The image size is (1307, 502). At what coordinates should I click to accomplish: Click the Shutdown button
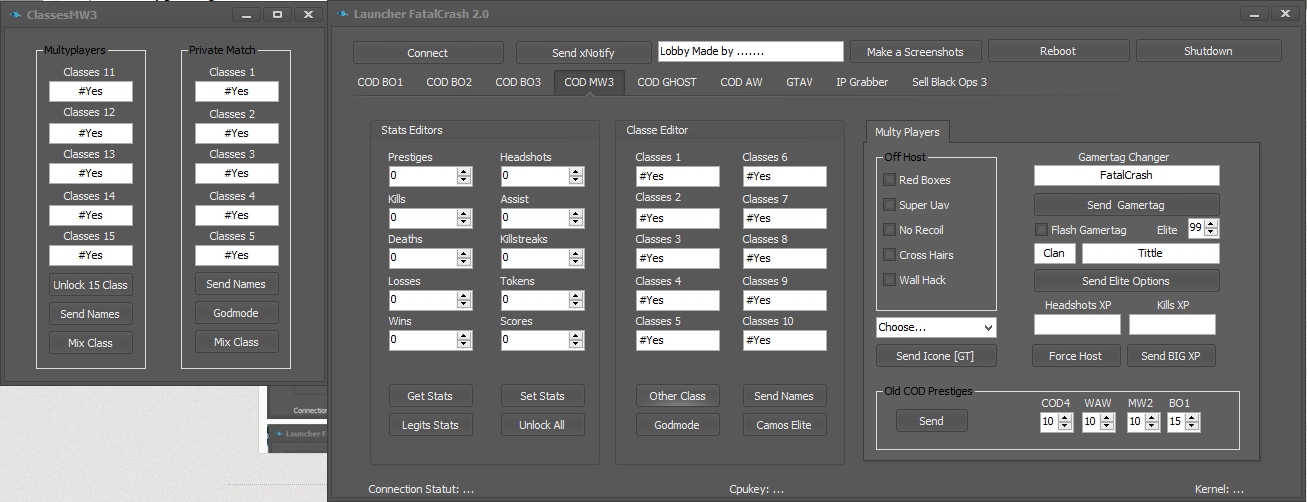click(1208, 51)
